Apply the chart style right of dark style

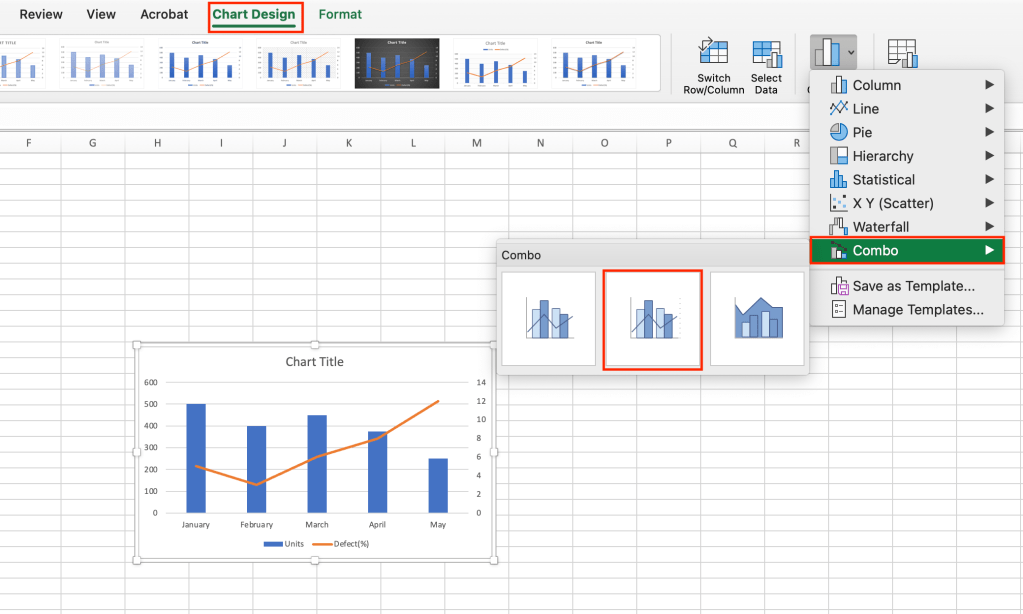pos(495,63)
